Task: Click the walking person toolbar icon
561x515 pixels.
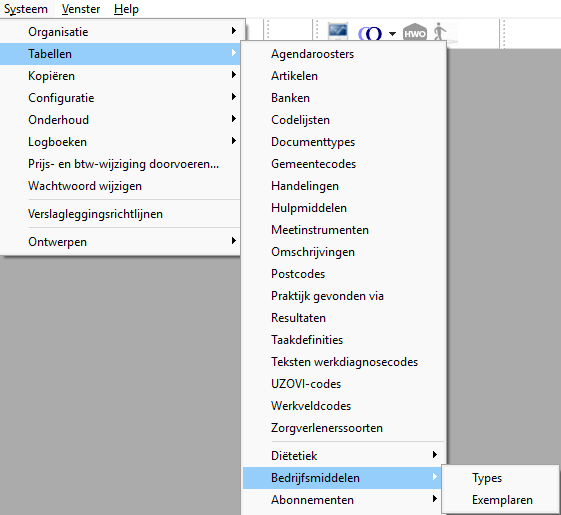Action: (439, 31)
